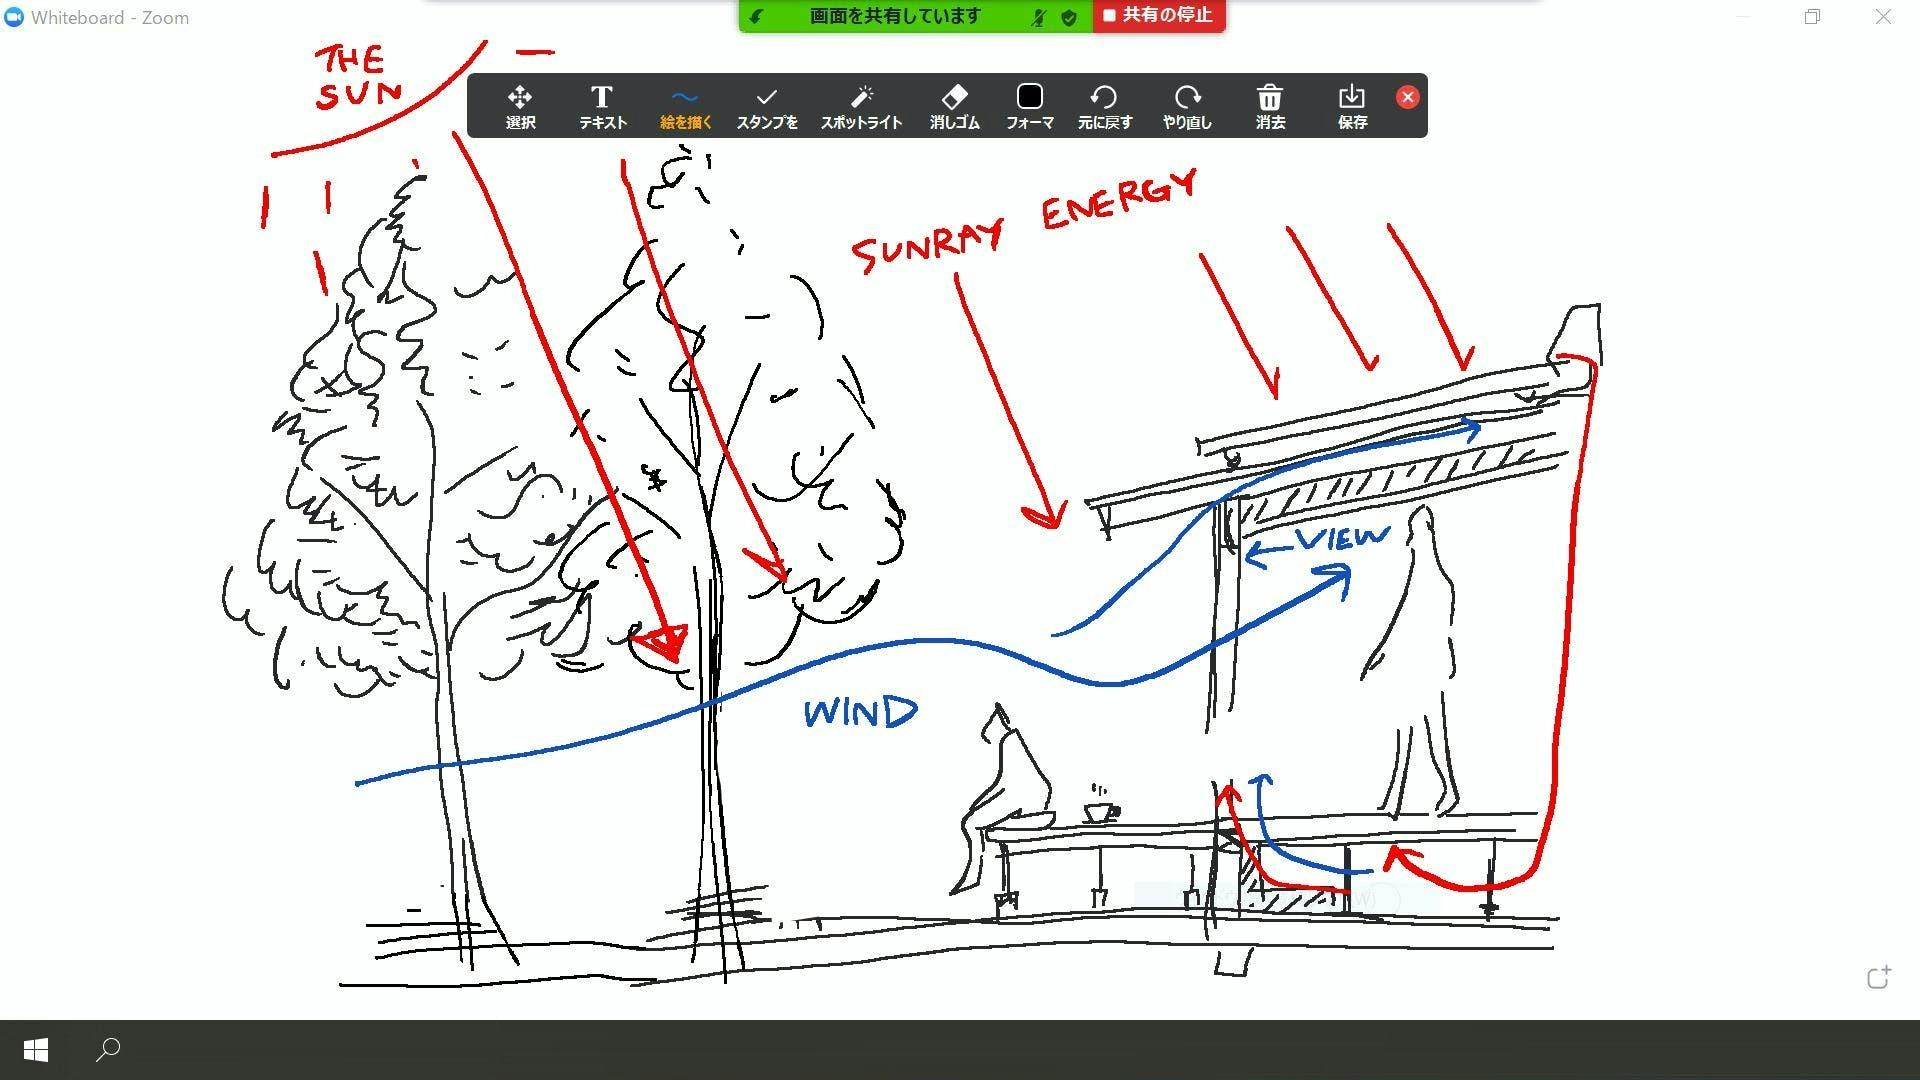
Task: Click the 画面を共有しています sharing status label
Action: [894, 16]
